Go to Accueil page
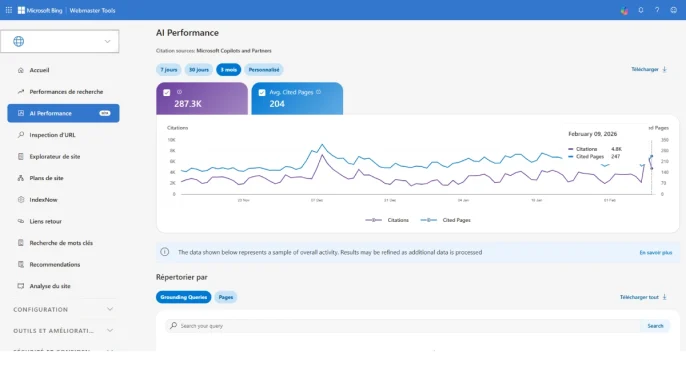This screenshot has width=686, height=386. (39, 70)
